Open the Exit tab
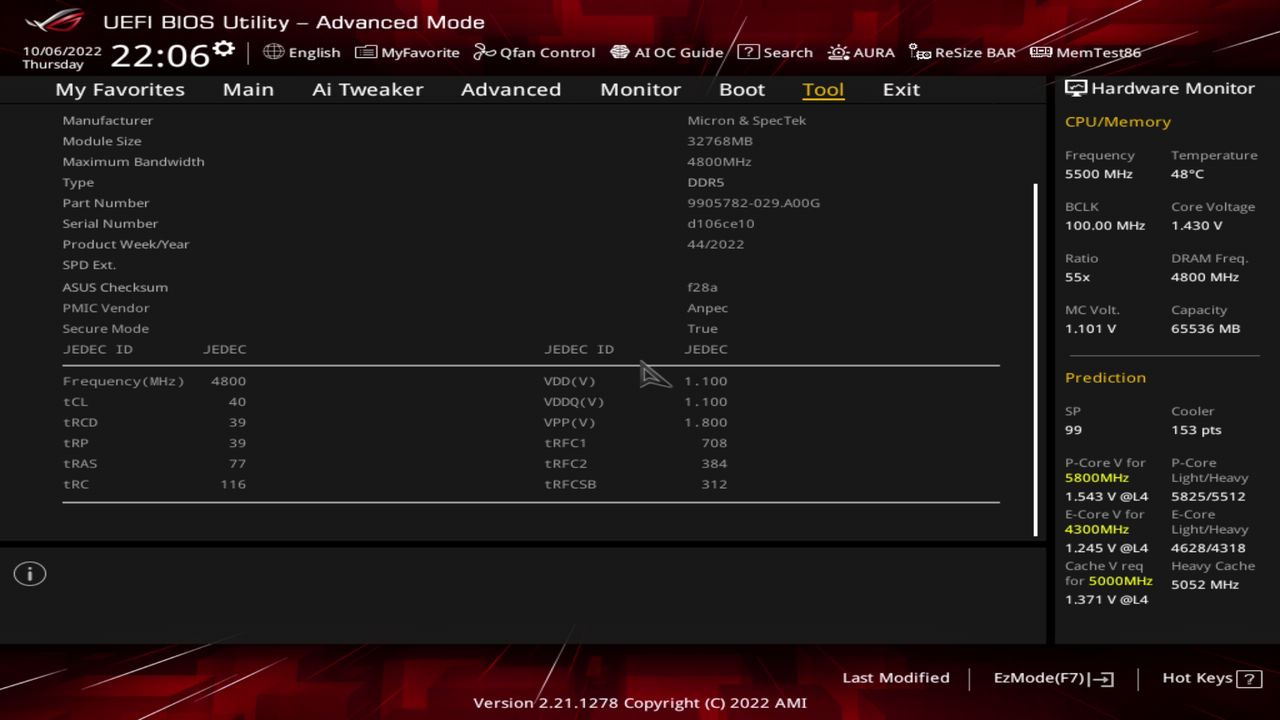The image size is (1280, 720). (901, 89)
